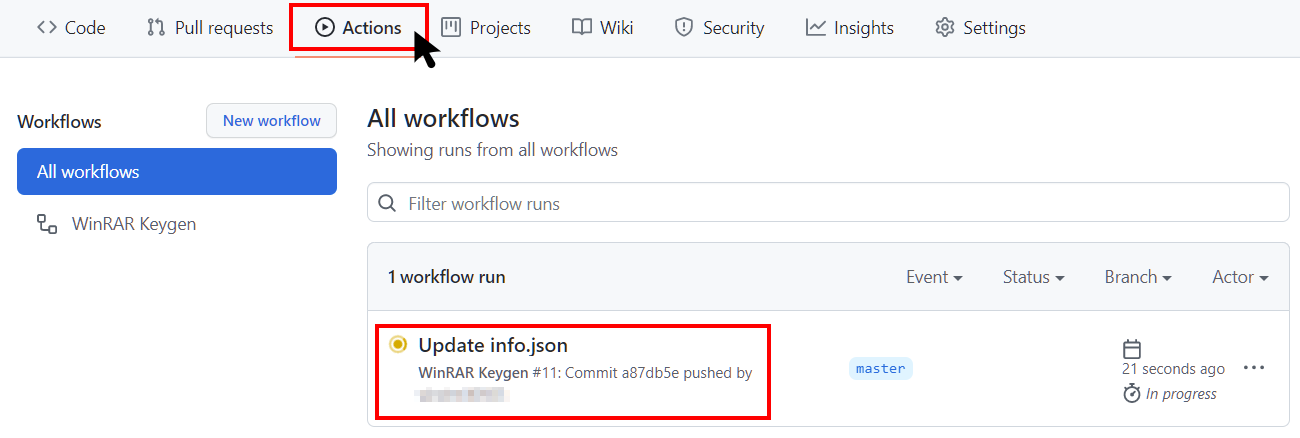Screen dimensions: 1300x438
Task: Open the Actor filter dropdown
Action: pos(1240,277)
